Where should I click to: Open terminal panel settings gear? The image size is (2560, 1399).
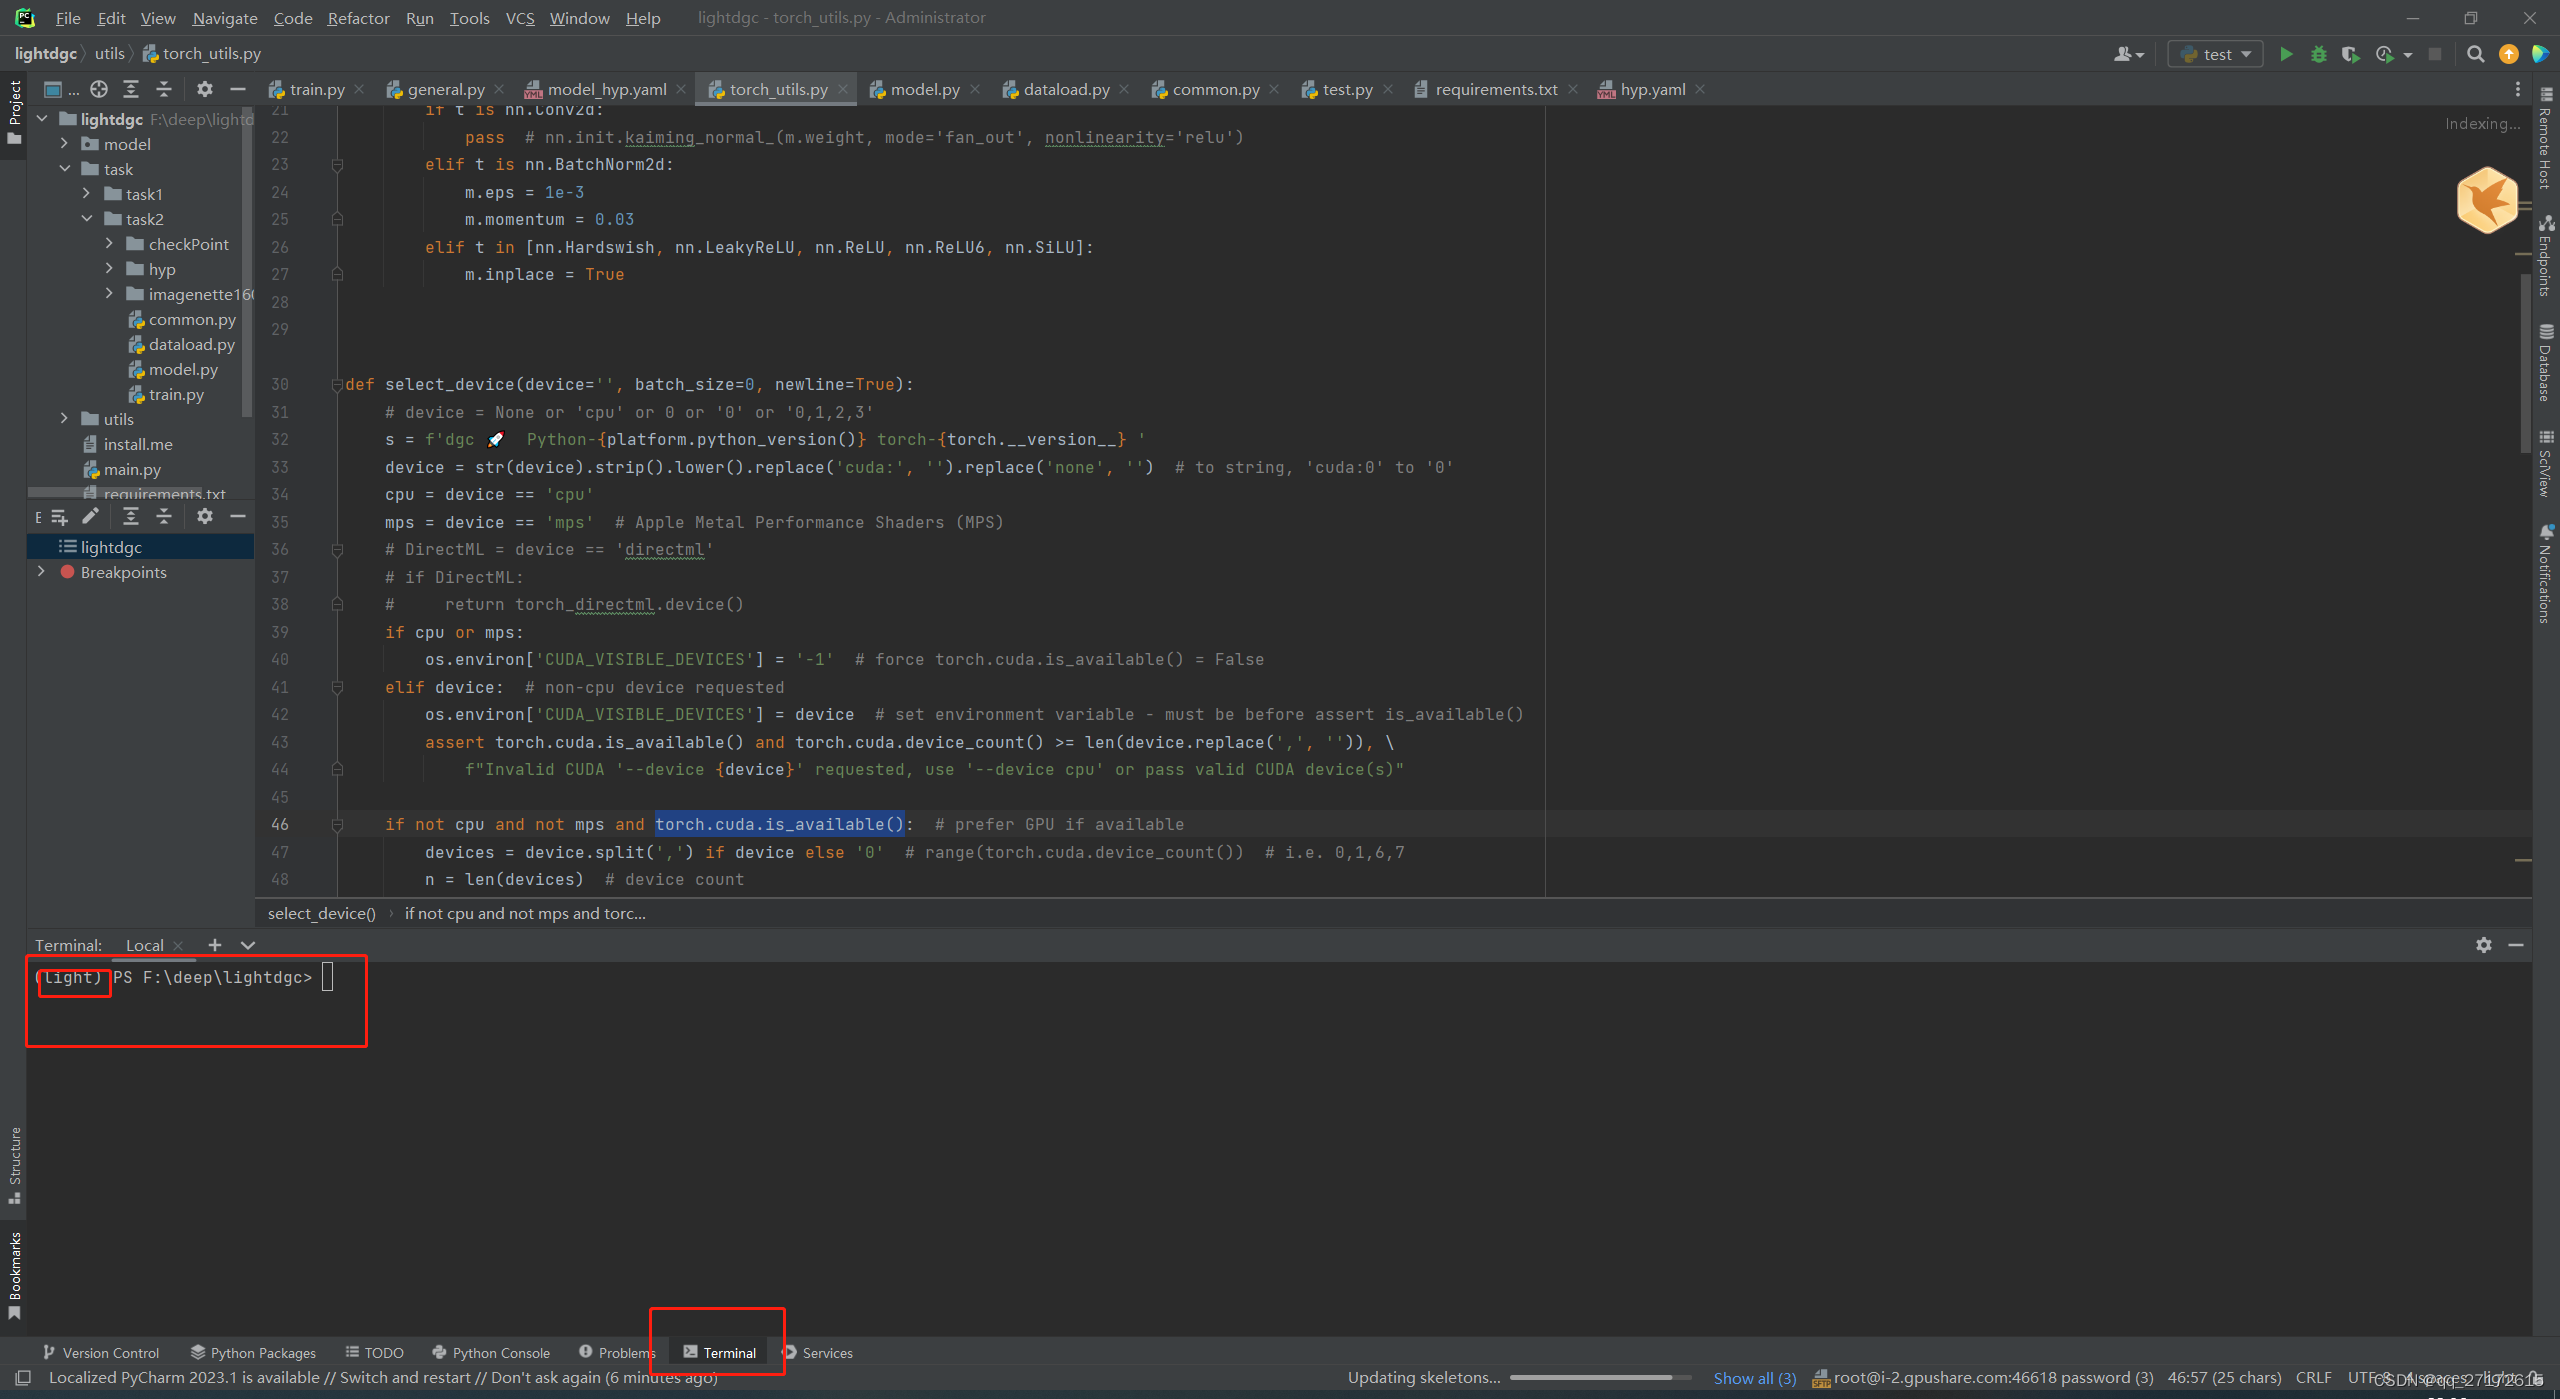click(x=2483, y=945)
